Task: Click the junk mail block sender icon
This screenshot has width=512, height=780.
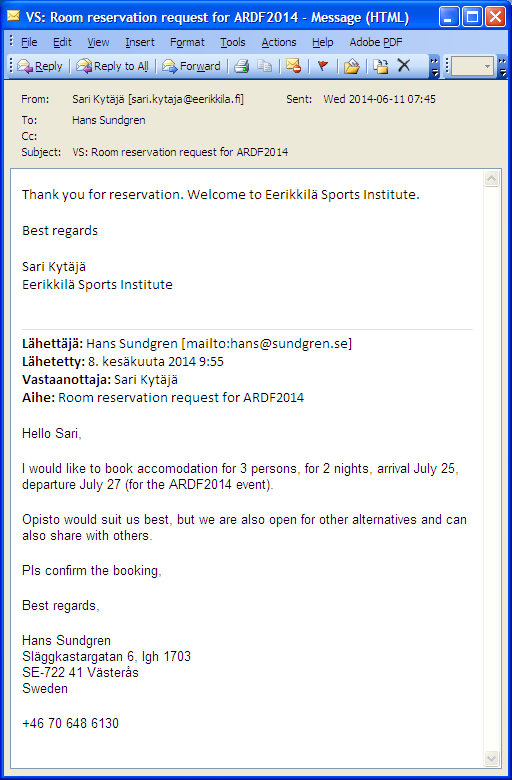Action: 294,66
